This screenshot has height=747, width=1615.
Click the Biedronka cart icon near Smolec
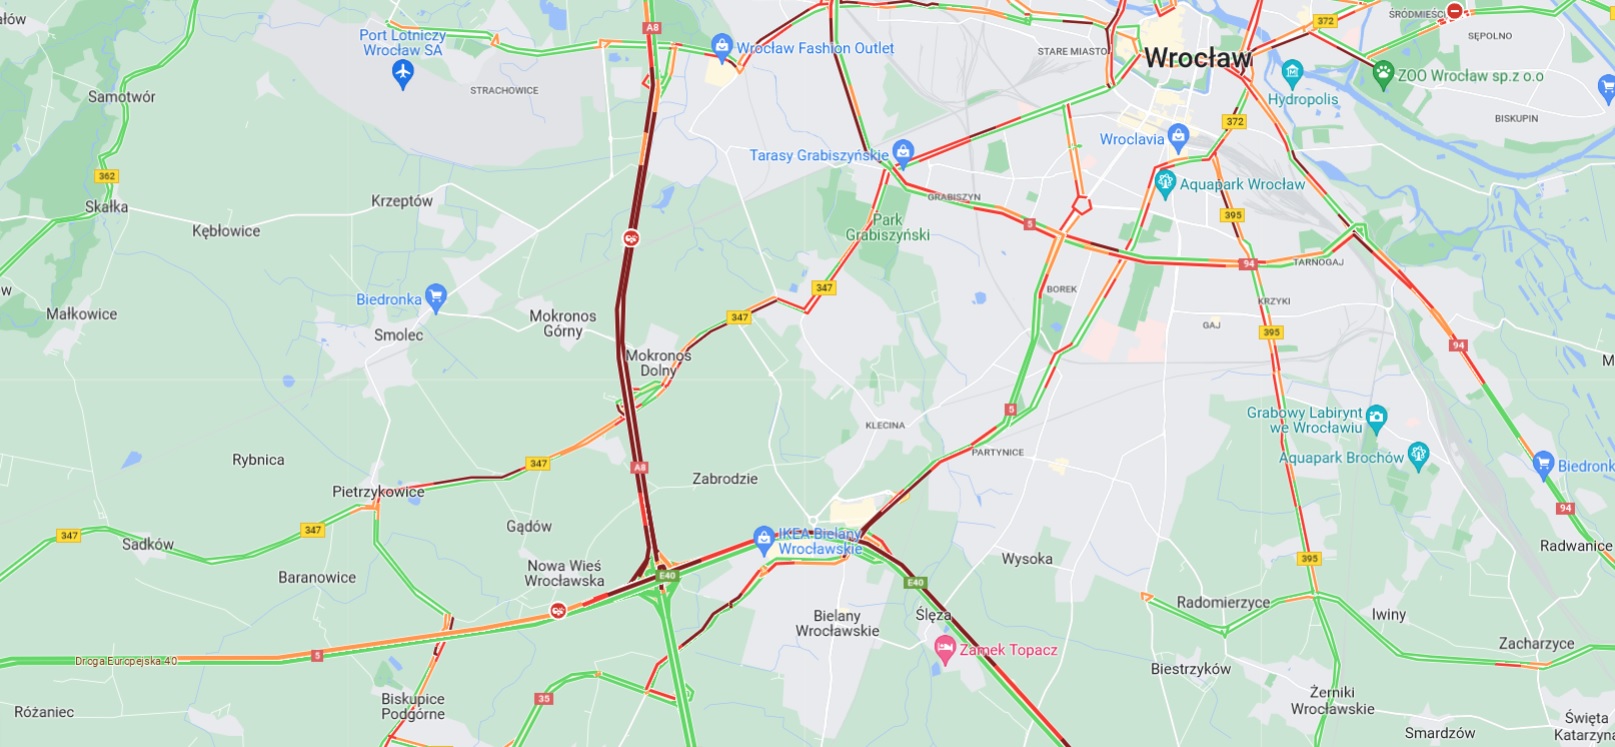coord(435,297)
